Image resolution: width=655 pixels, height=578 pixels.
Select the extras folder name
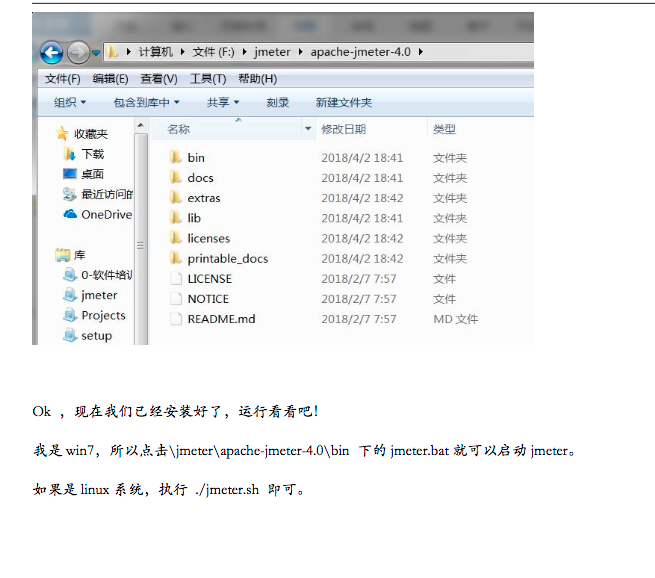click(x=204, y=198)
